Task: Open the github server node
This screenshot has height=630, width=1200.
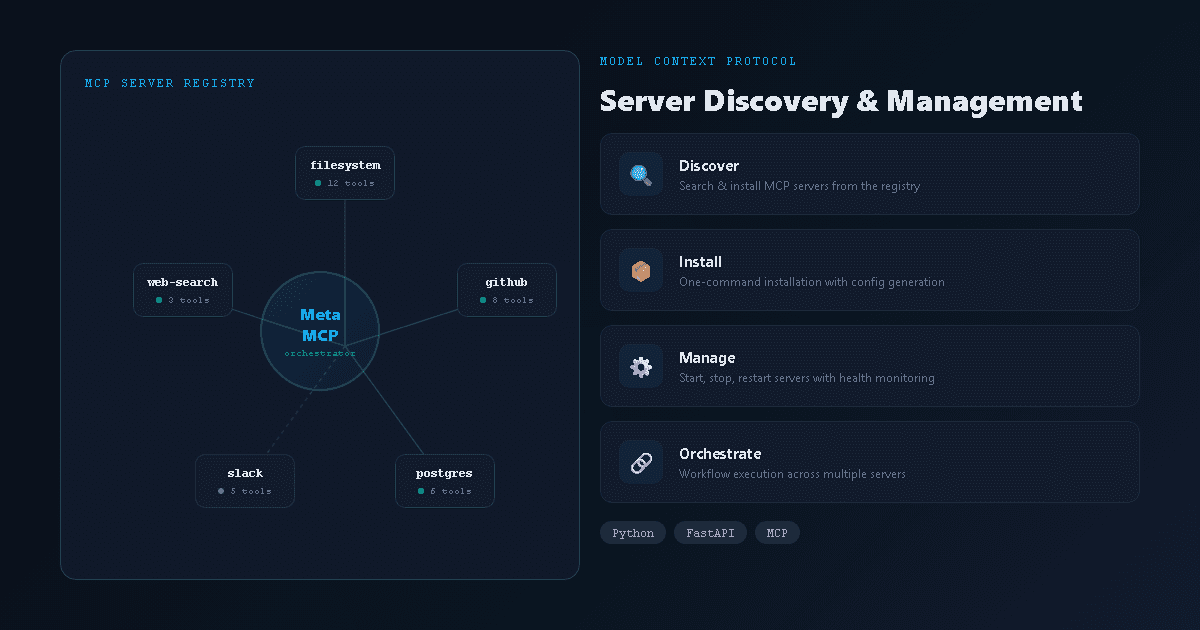Action: point(507,289)
